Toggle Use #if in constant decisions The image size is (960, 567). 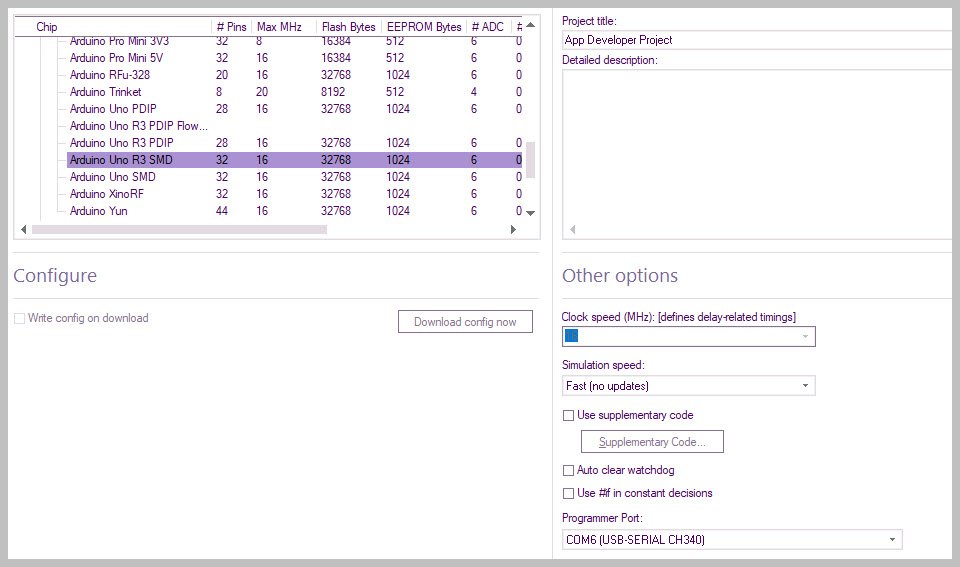click(x=568, y=494)
